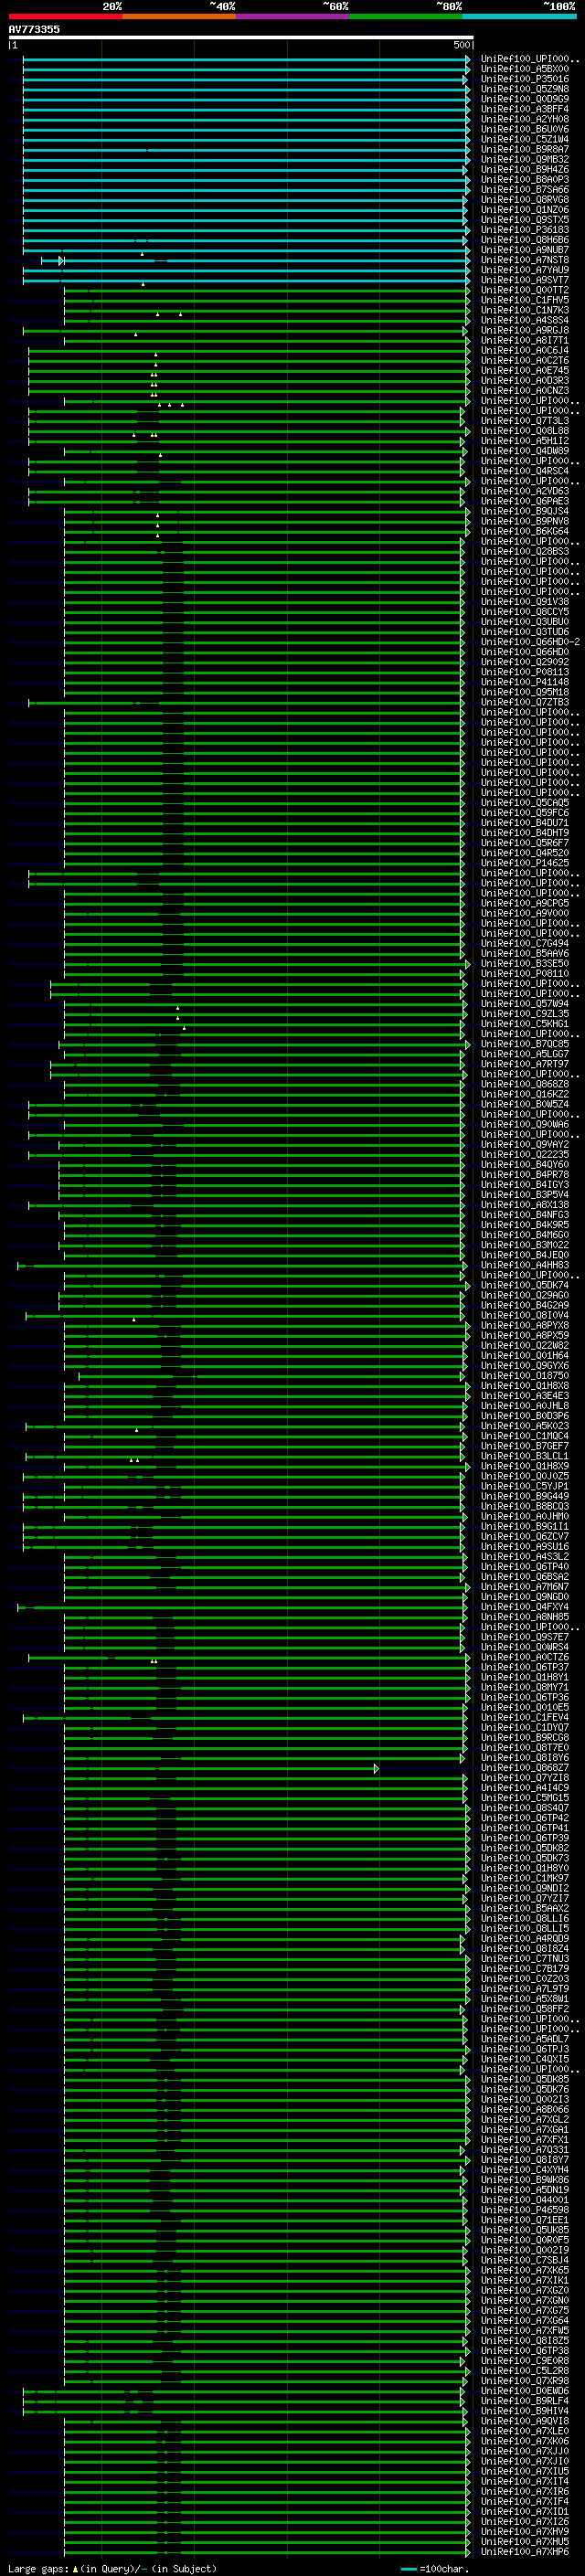Image resolution: width=585 pixels, height=2576 pixels.
Task: Select hit label UniRef100_Q6TP38
Action: (x=525, y=2351)
